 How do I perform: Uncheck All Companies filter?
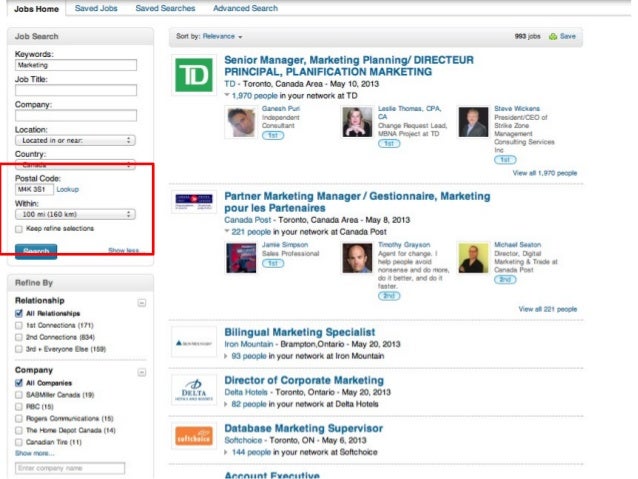19,383
